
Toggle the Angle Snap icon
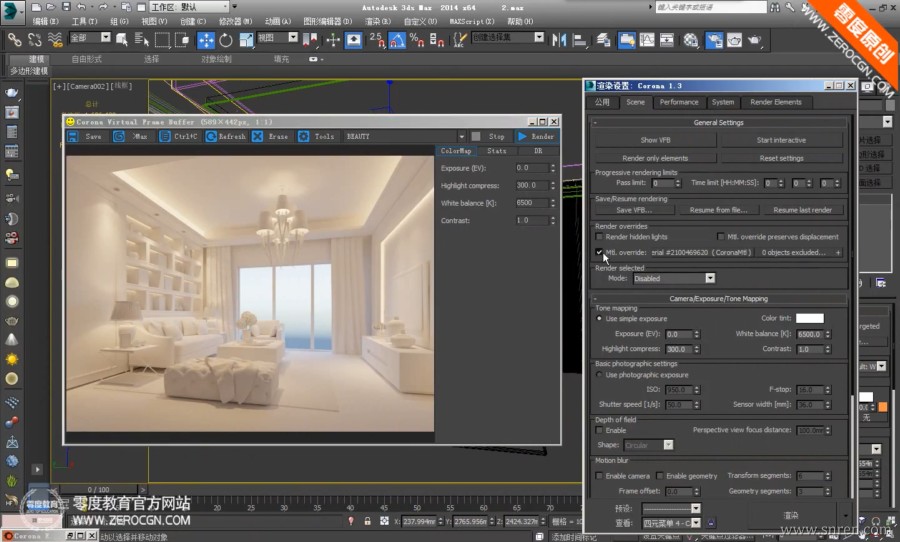(397, 40)
